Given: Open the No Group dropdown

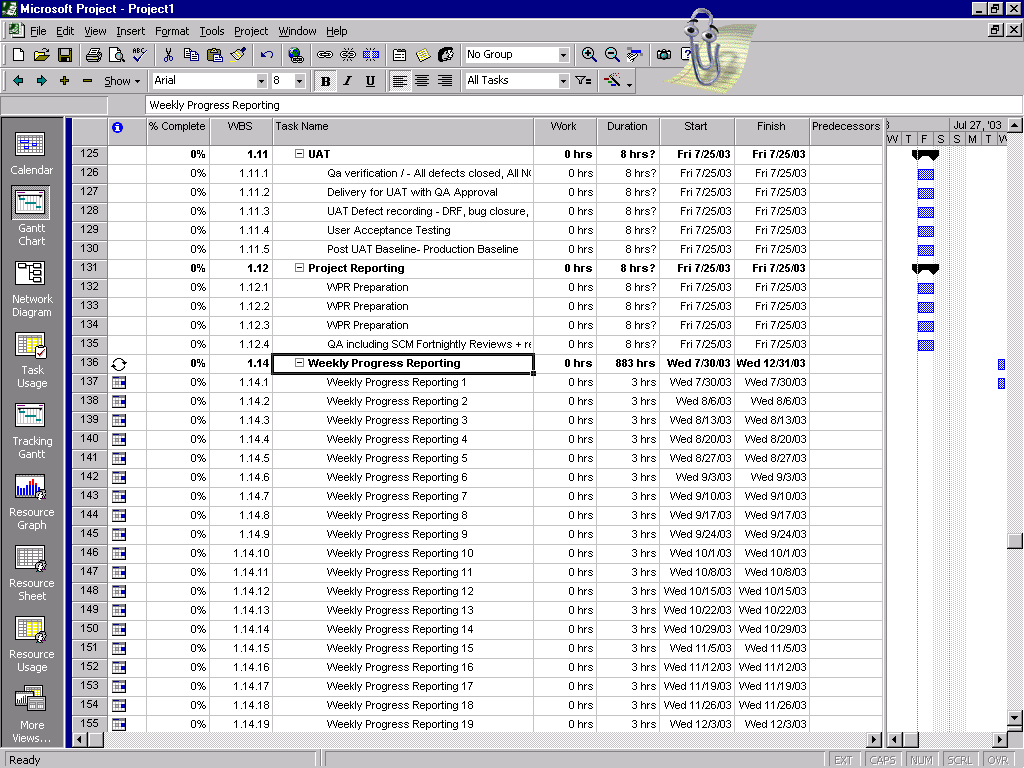Looking at the screenshot, I should [563, 55].
